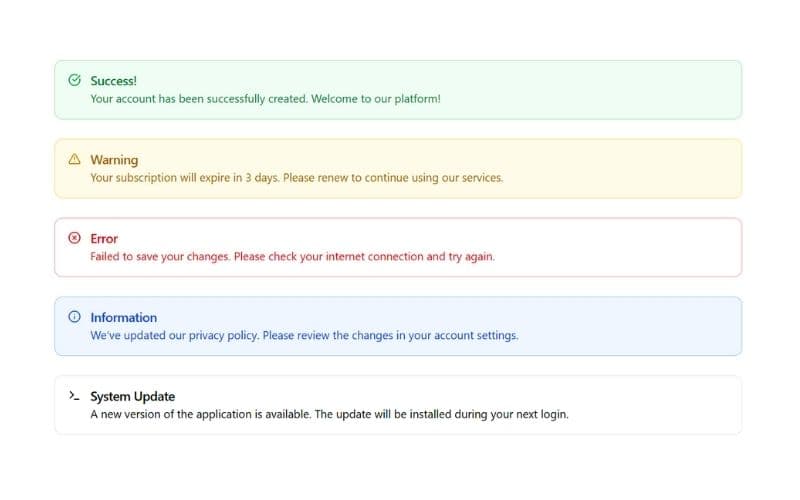Select the 'Information' heading
The width and height of the screenshot is (800, 500).
(x=123, y=317)
